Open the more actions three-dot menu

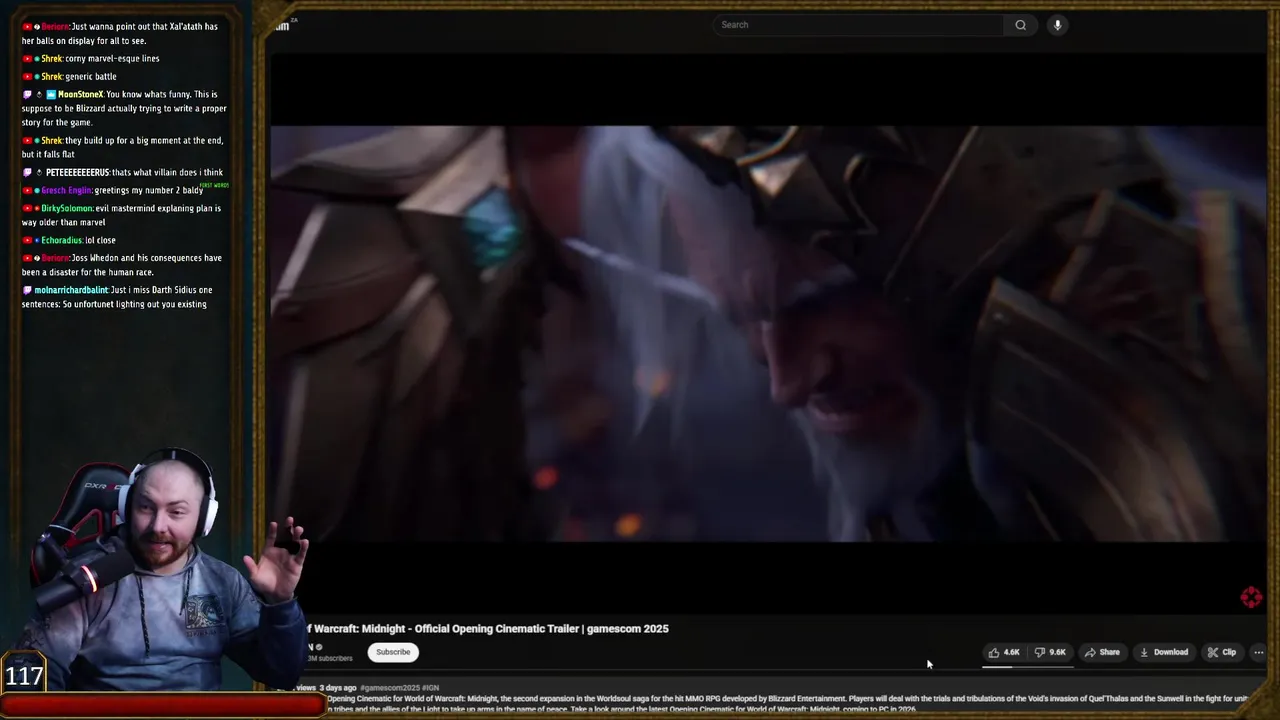1259,652
